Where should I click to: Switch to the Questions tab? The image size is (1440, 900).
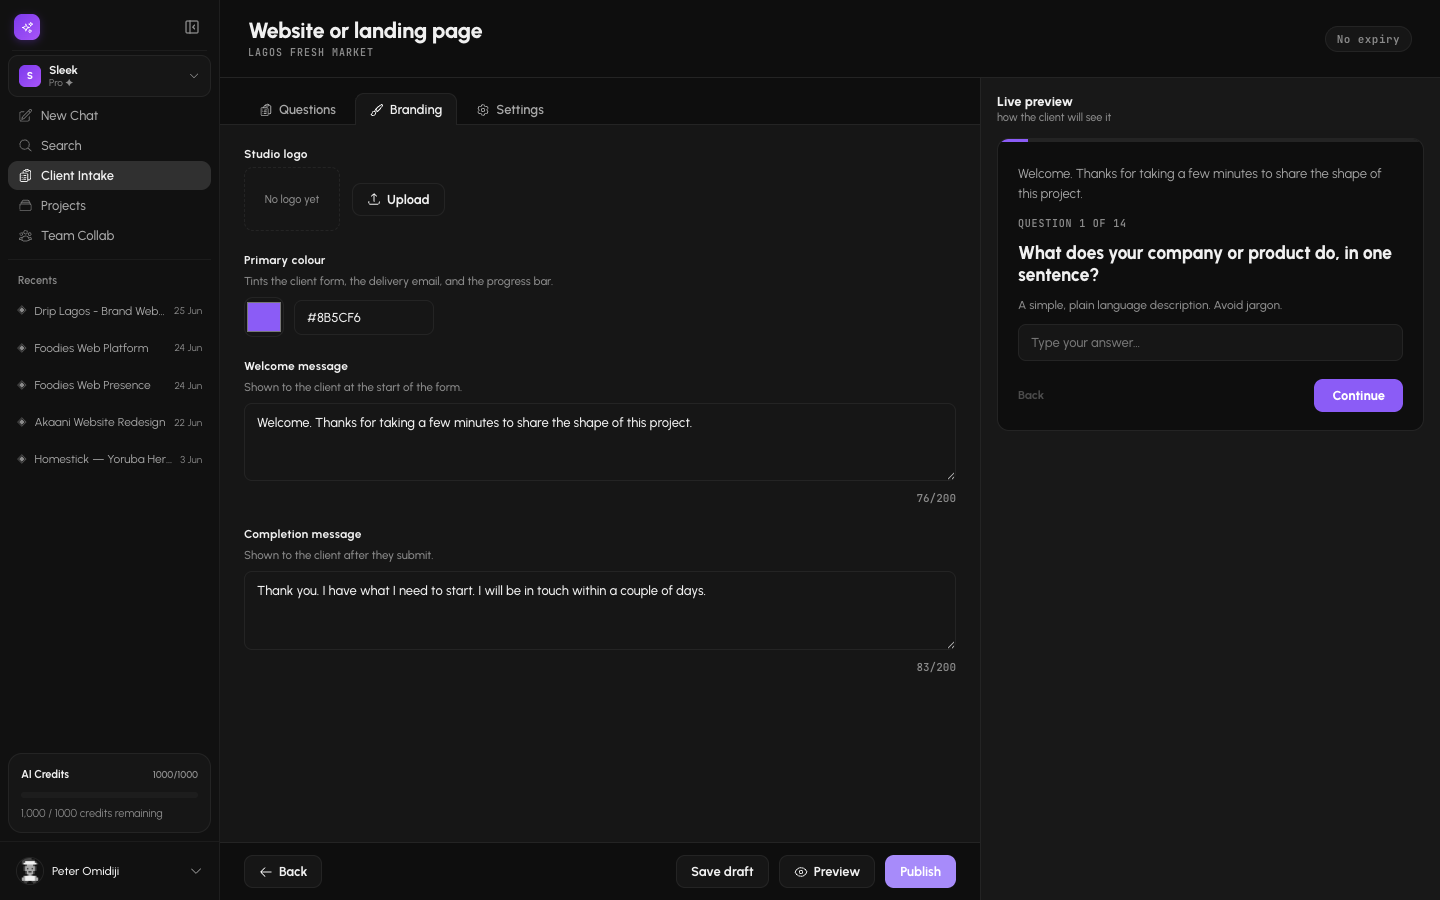[x=298, y=110]
